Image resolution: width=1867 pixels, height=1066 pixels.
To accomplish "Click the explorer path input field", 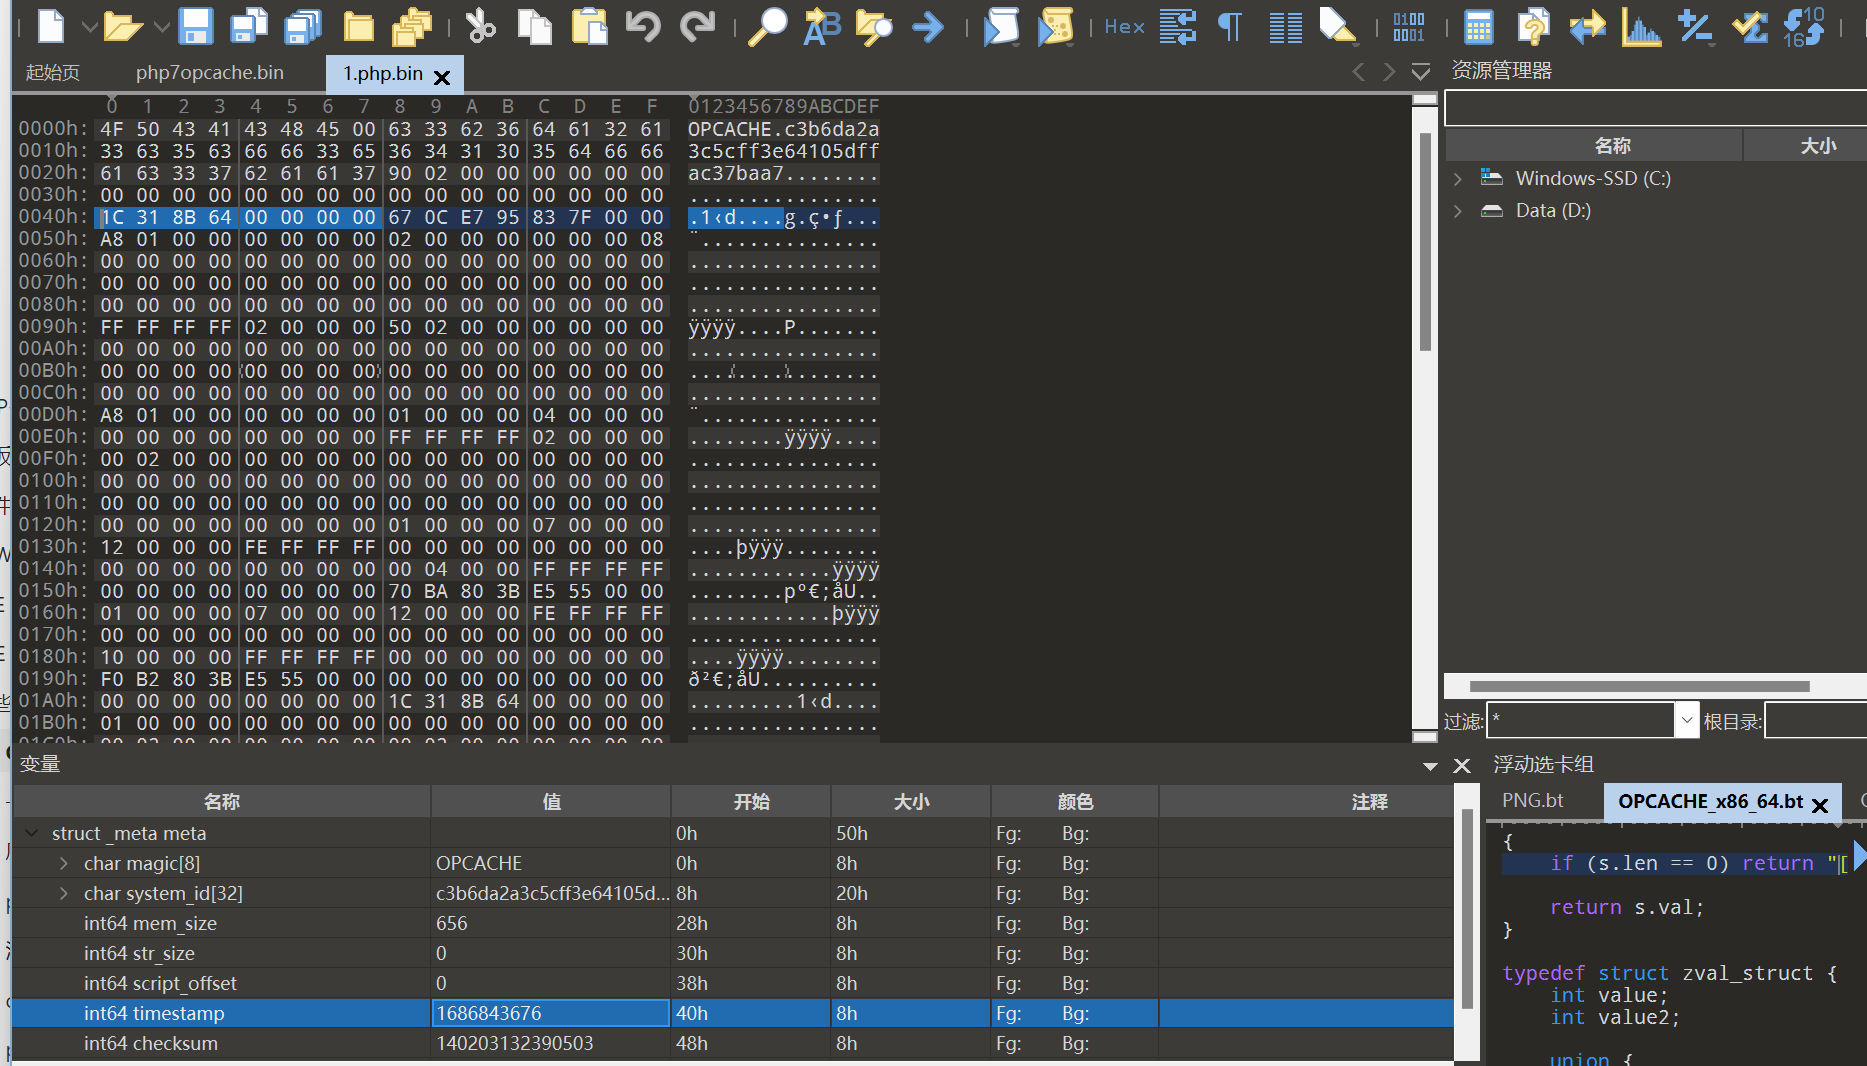I will (1656, 108).
